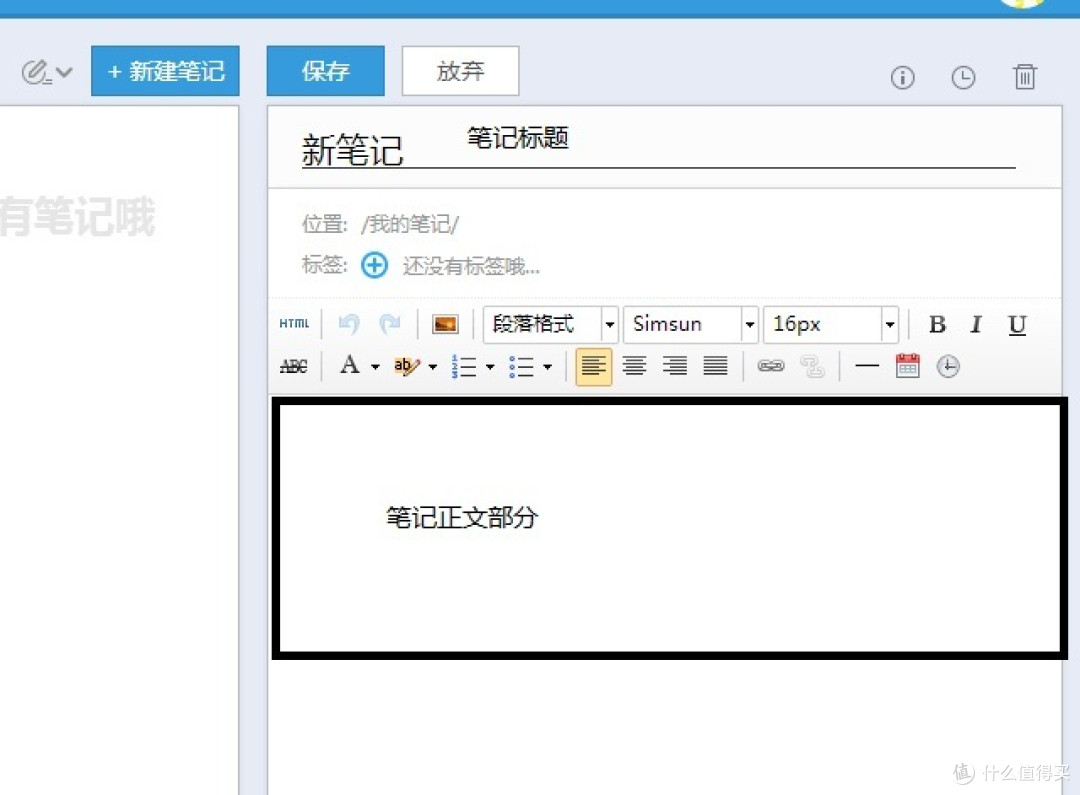
Task: Save the note using 保存 button
Action: click(325, 71)
